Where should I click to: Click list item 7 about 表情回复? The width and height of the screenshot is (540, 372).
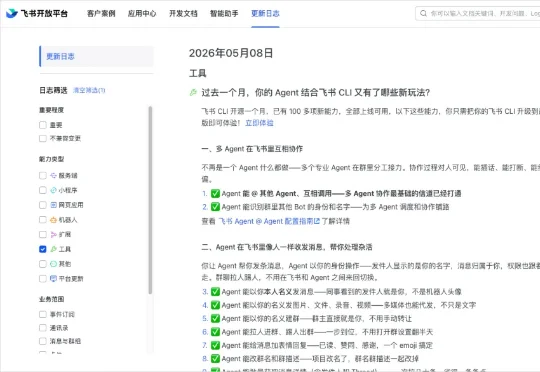318,345
